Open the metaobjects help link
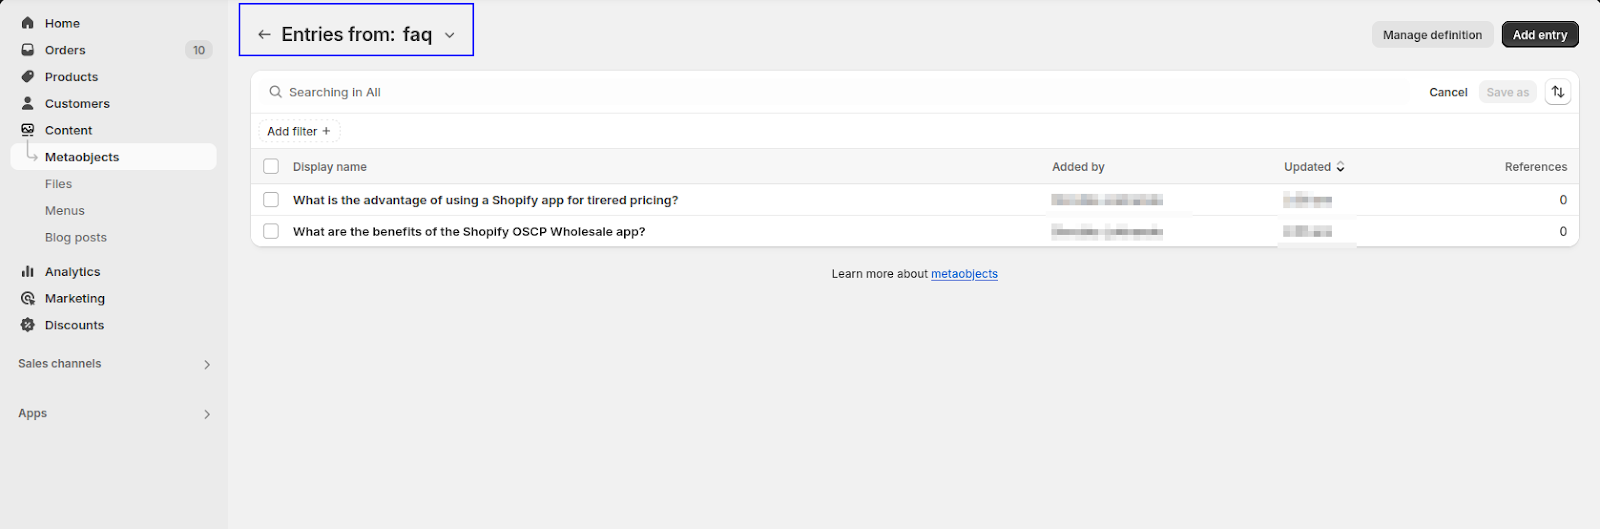 click(964, 274)
